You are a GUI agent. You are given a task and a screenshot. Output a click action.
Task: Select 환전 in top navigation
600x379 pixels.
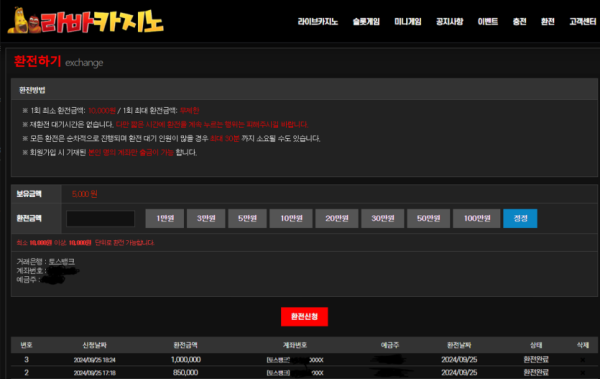pyautogui.click(x=548, y=22)
